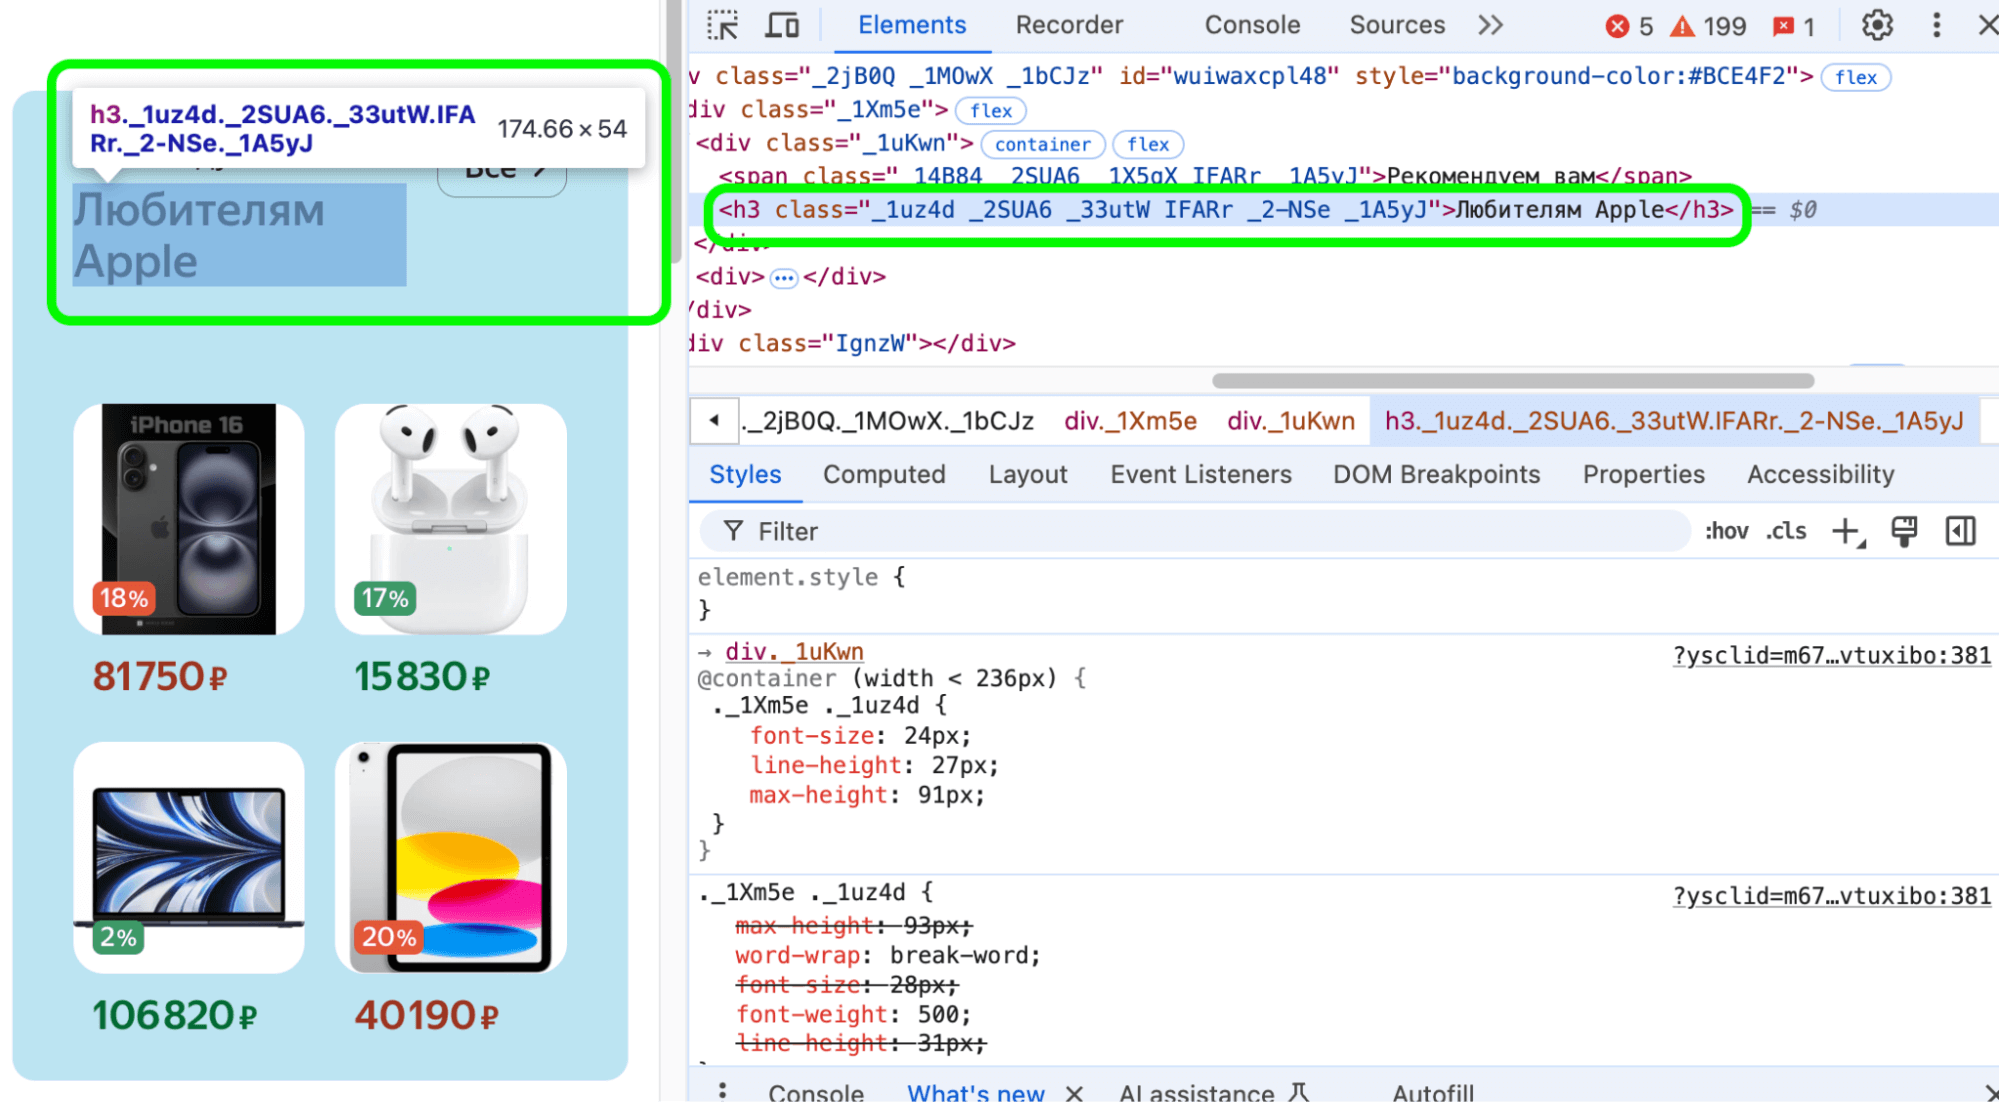Select the What's new drawer tab
Image resolution: width=1999 pixels, height=1102 pixels.
(976, 1092)
